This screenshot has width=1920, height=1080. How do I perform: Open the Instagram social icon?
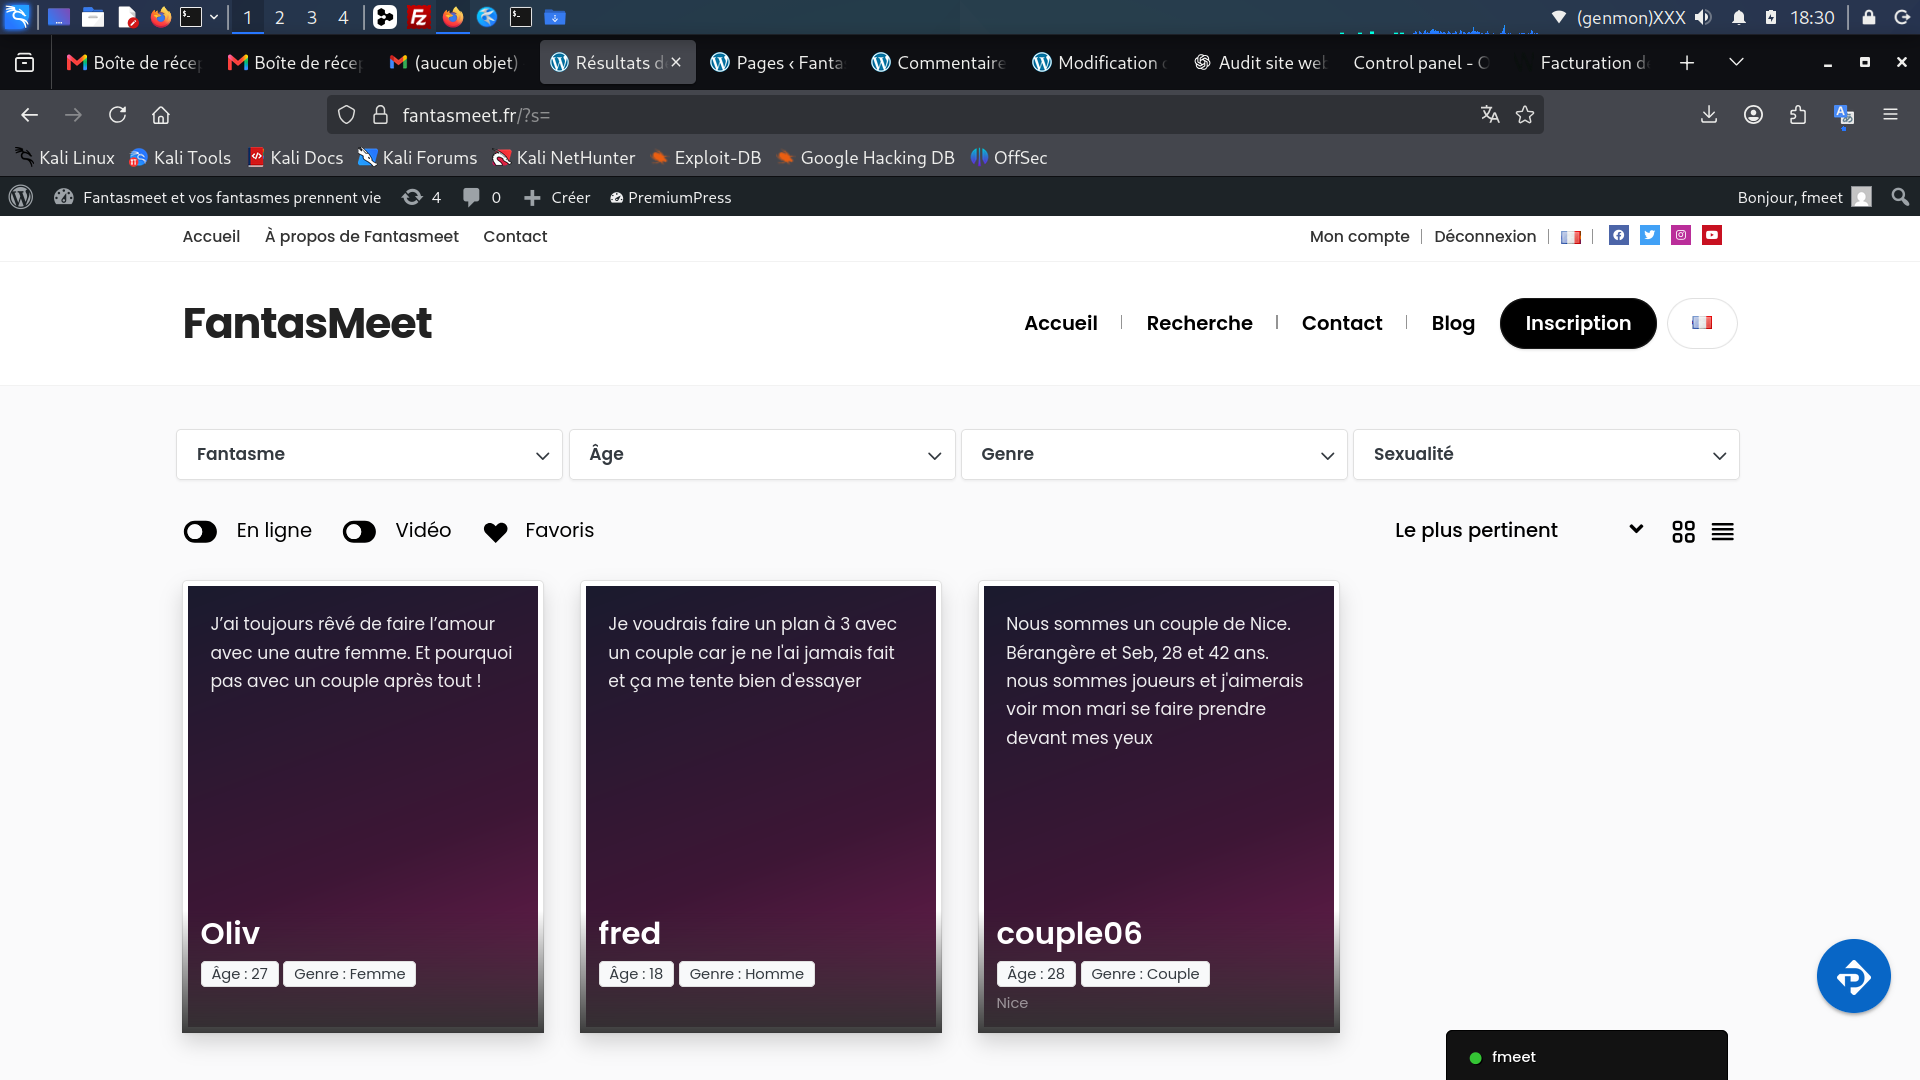point(1681,235)
